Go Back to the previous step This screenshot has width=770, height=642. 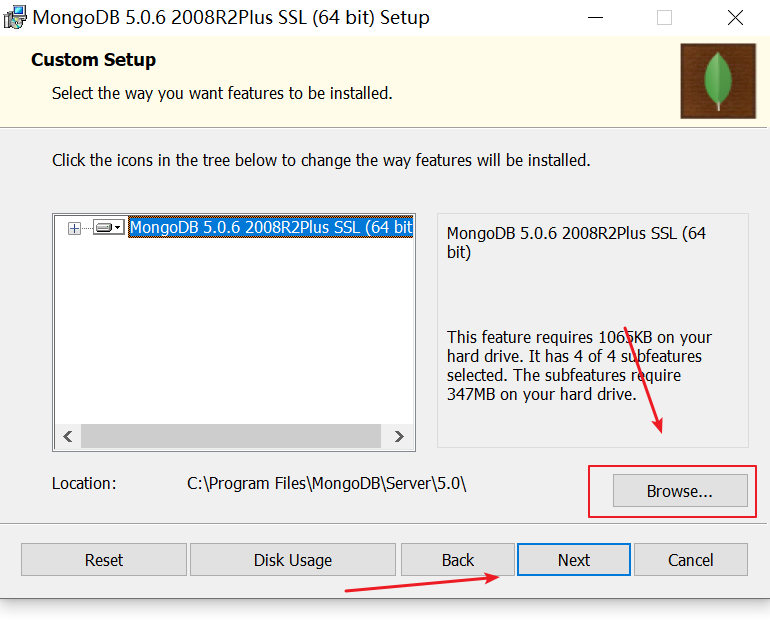coord(458,559)
